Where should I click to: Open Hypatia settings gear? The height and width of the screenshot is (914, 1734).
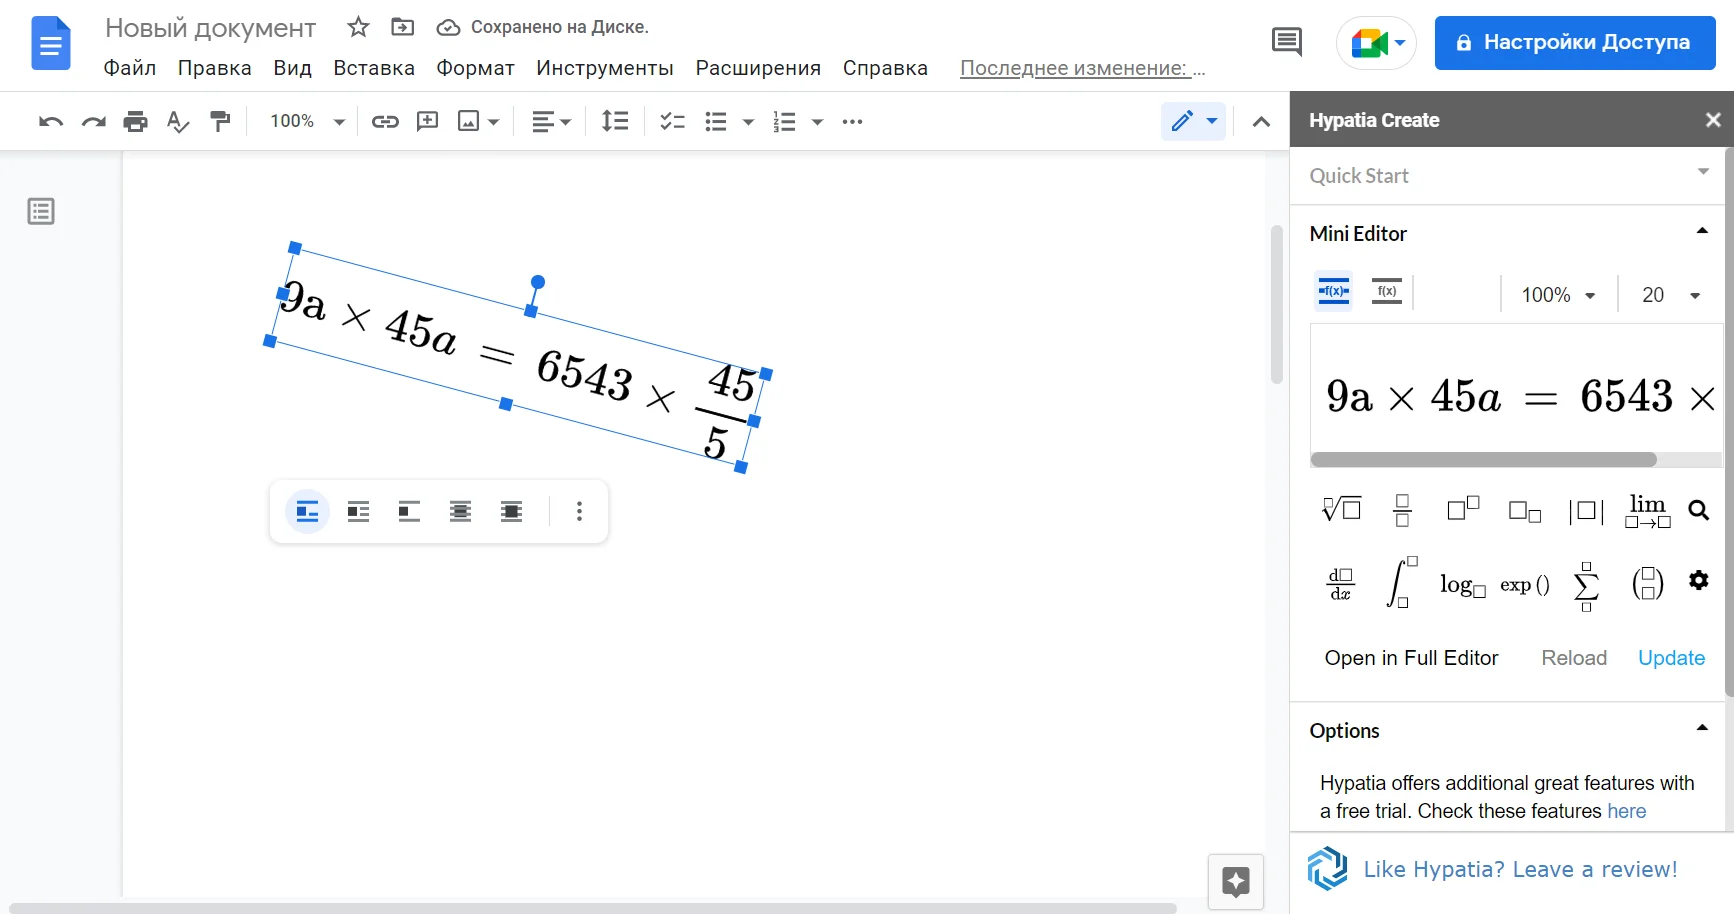[x=1698, y=581]
